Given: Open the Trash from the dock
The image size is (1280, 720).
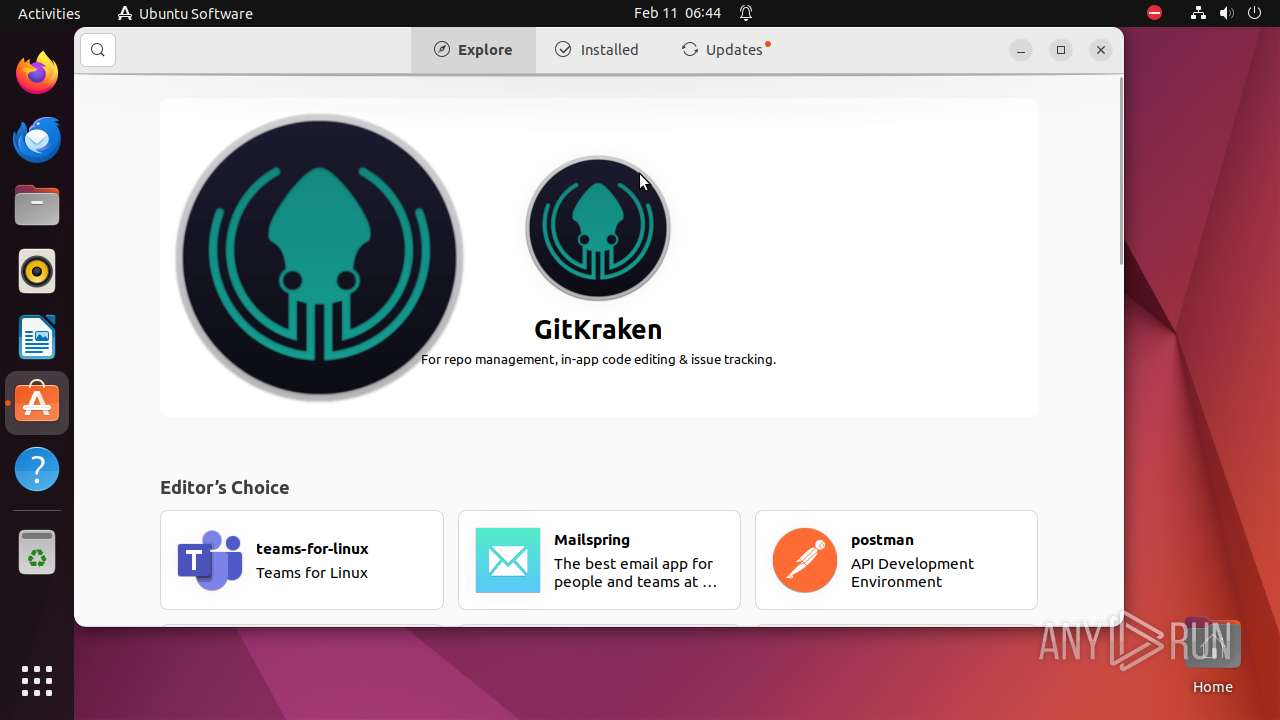Looking at the screenshot, I should point(37,552).
